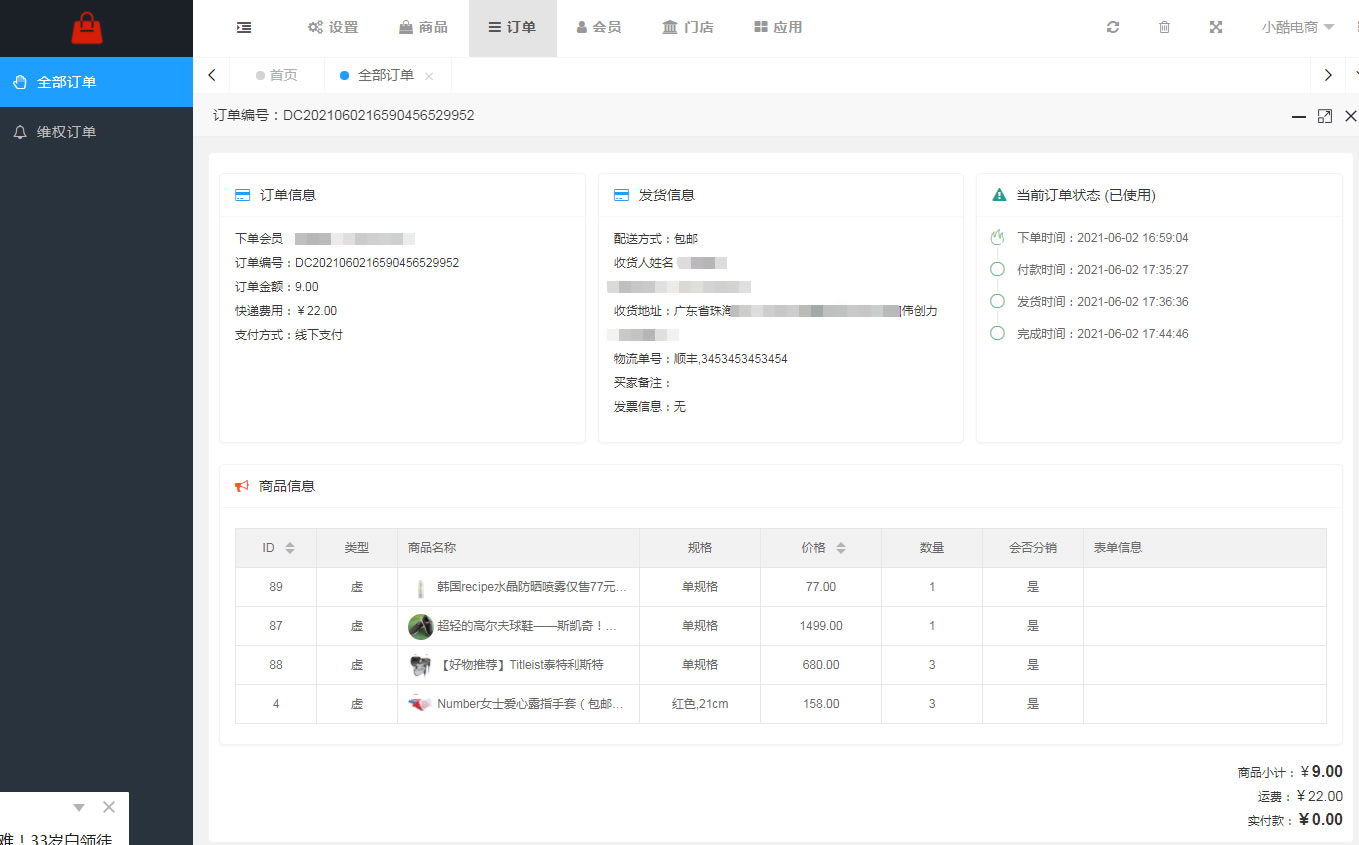Click the 顺丰 tracking number 3453453453454
This screenshot has height=845, width=1359.
(x=744, y=359)
